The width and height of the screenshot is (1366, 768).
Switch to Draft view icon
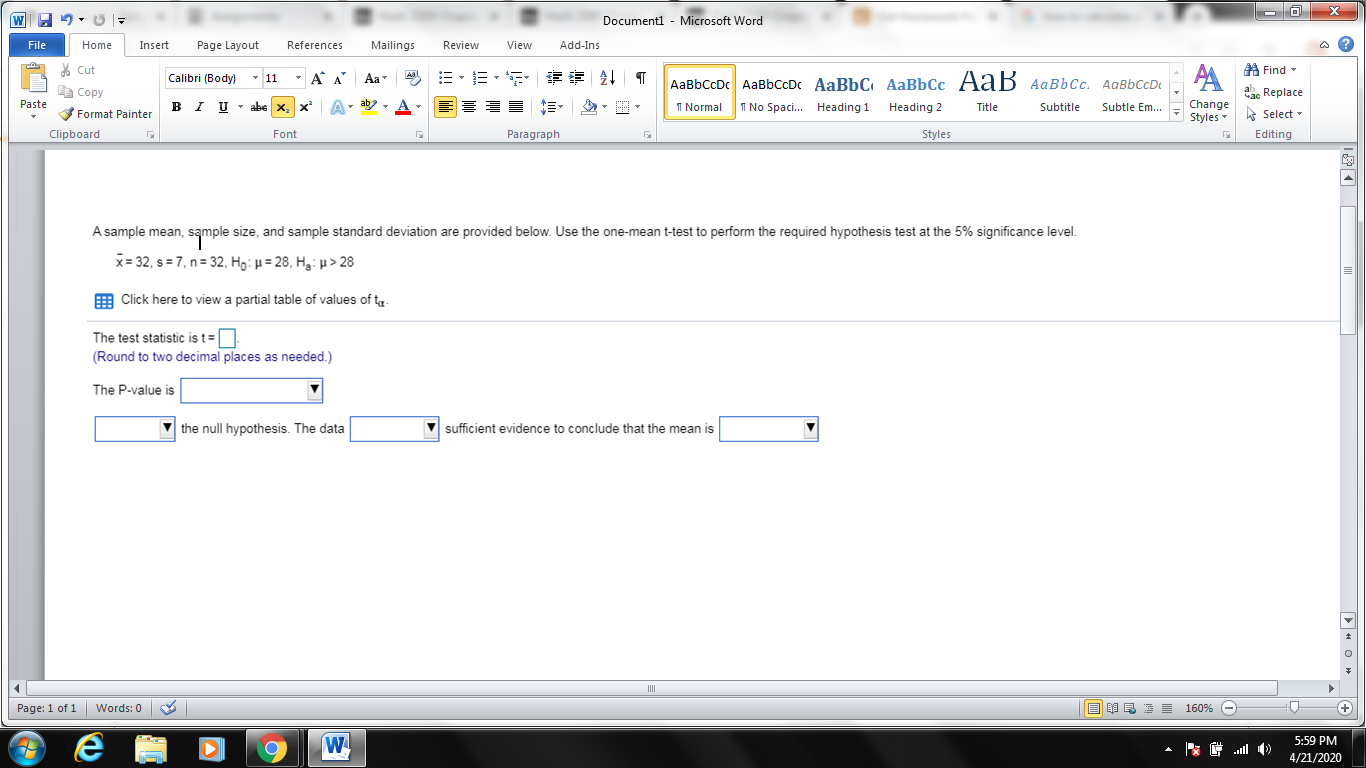coord(1166,709)
